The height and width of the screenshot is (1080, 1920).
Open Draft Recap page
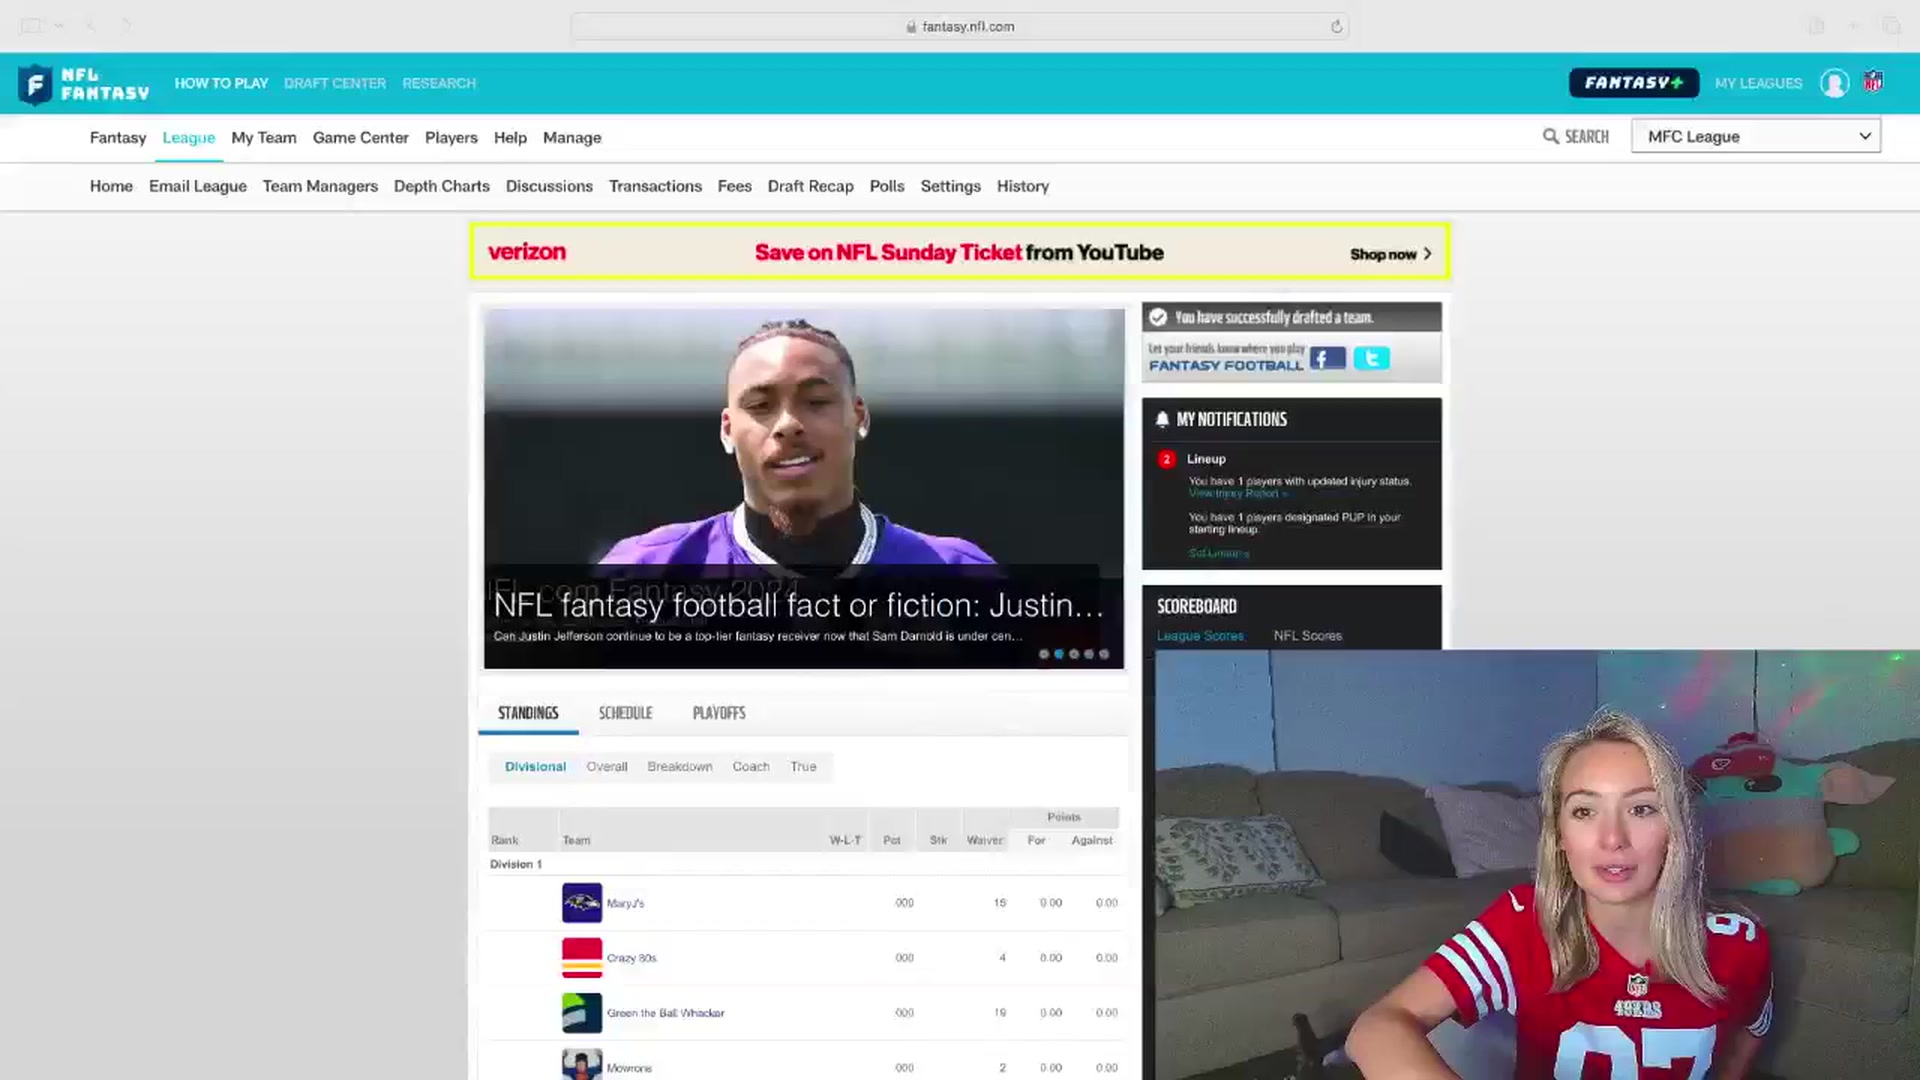pyautogui.click(x=810, y=186)
